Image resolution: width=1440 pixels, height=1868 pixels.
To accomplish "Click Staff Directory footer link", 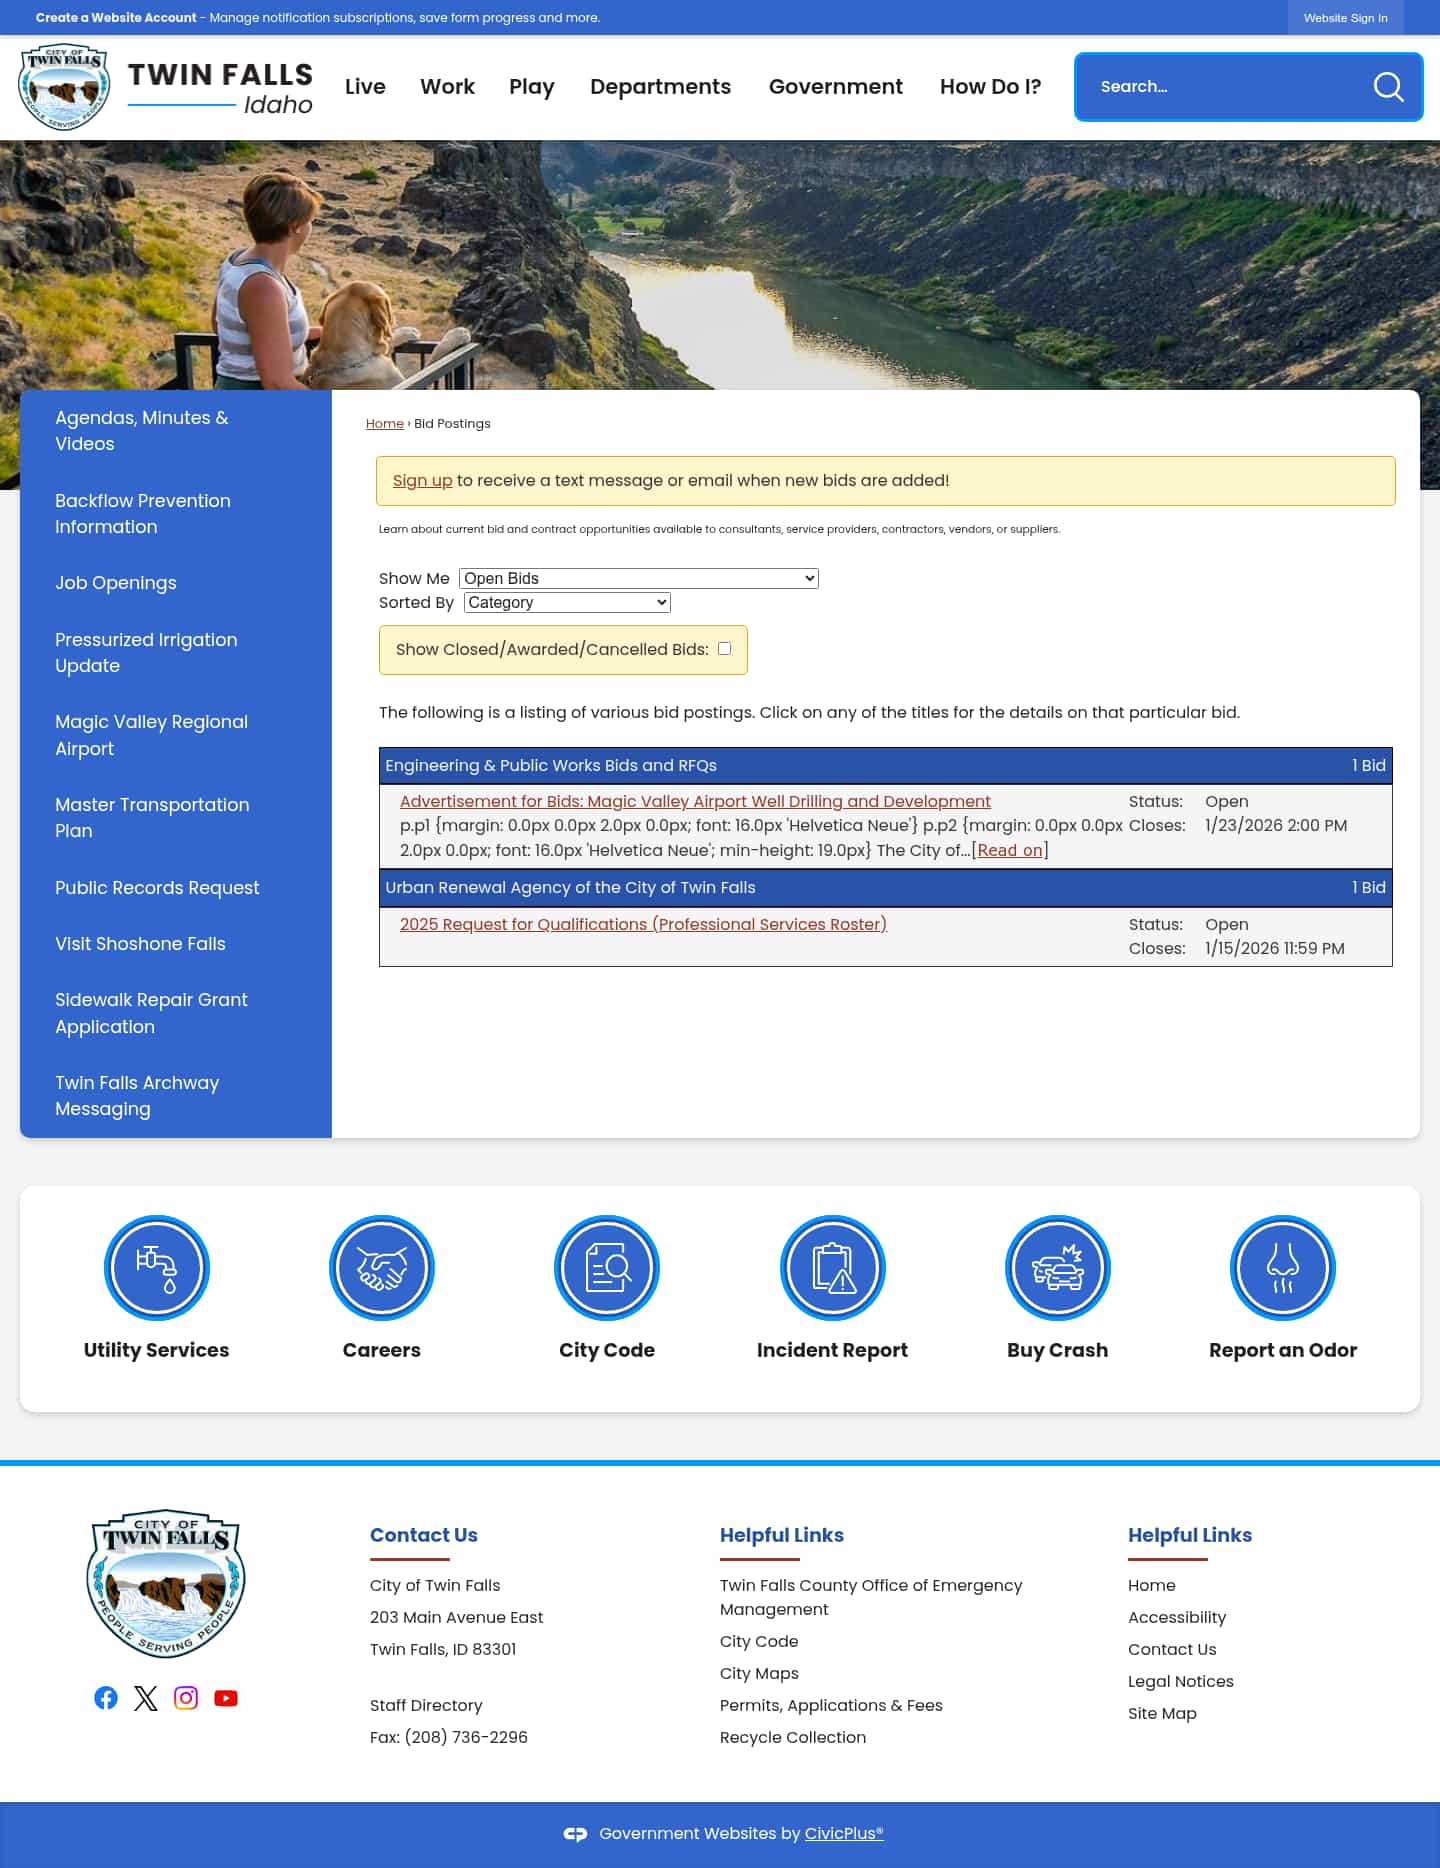I will [x=426, y=1706].
